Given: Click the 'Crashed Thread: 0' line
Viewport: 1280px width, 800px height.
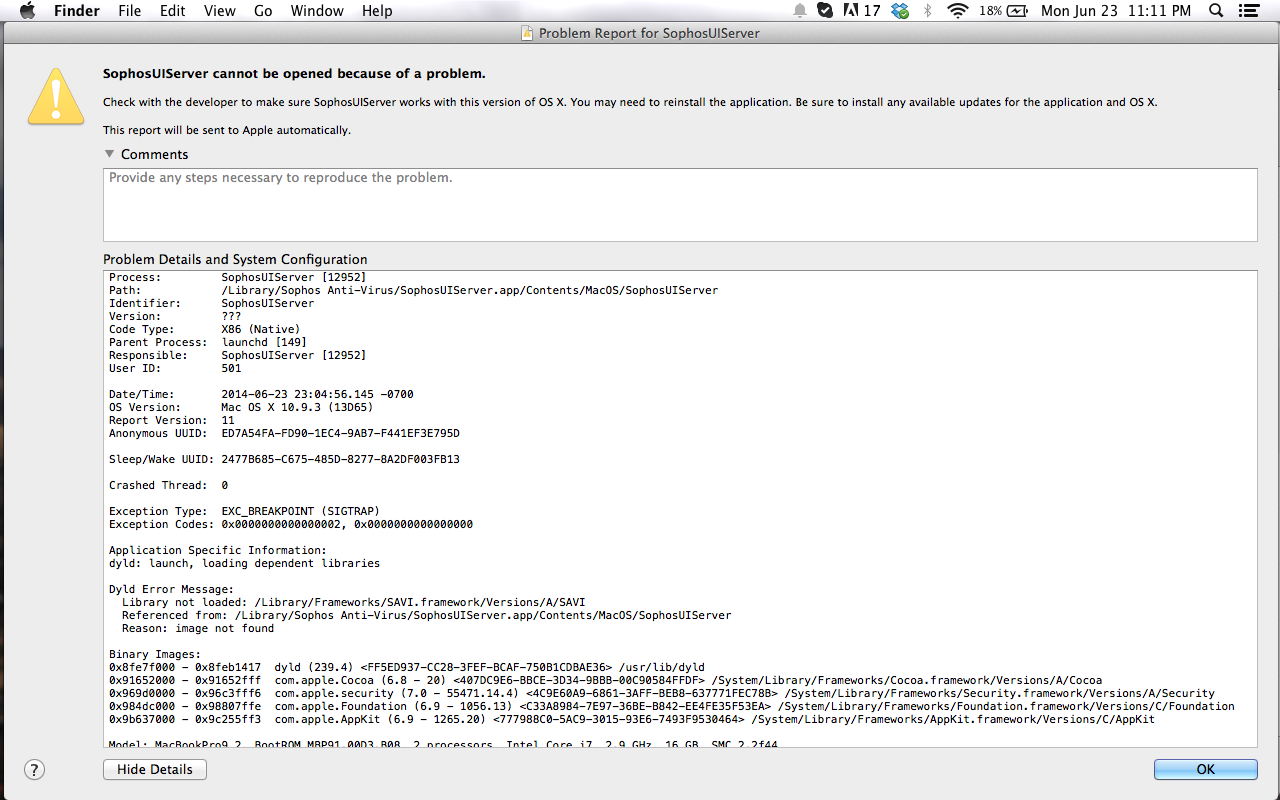Looking at the screenshot, I should pos(168,485).
